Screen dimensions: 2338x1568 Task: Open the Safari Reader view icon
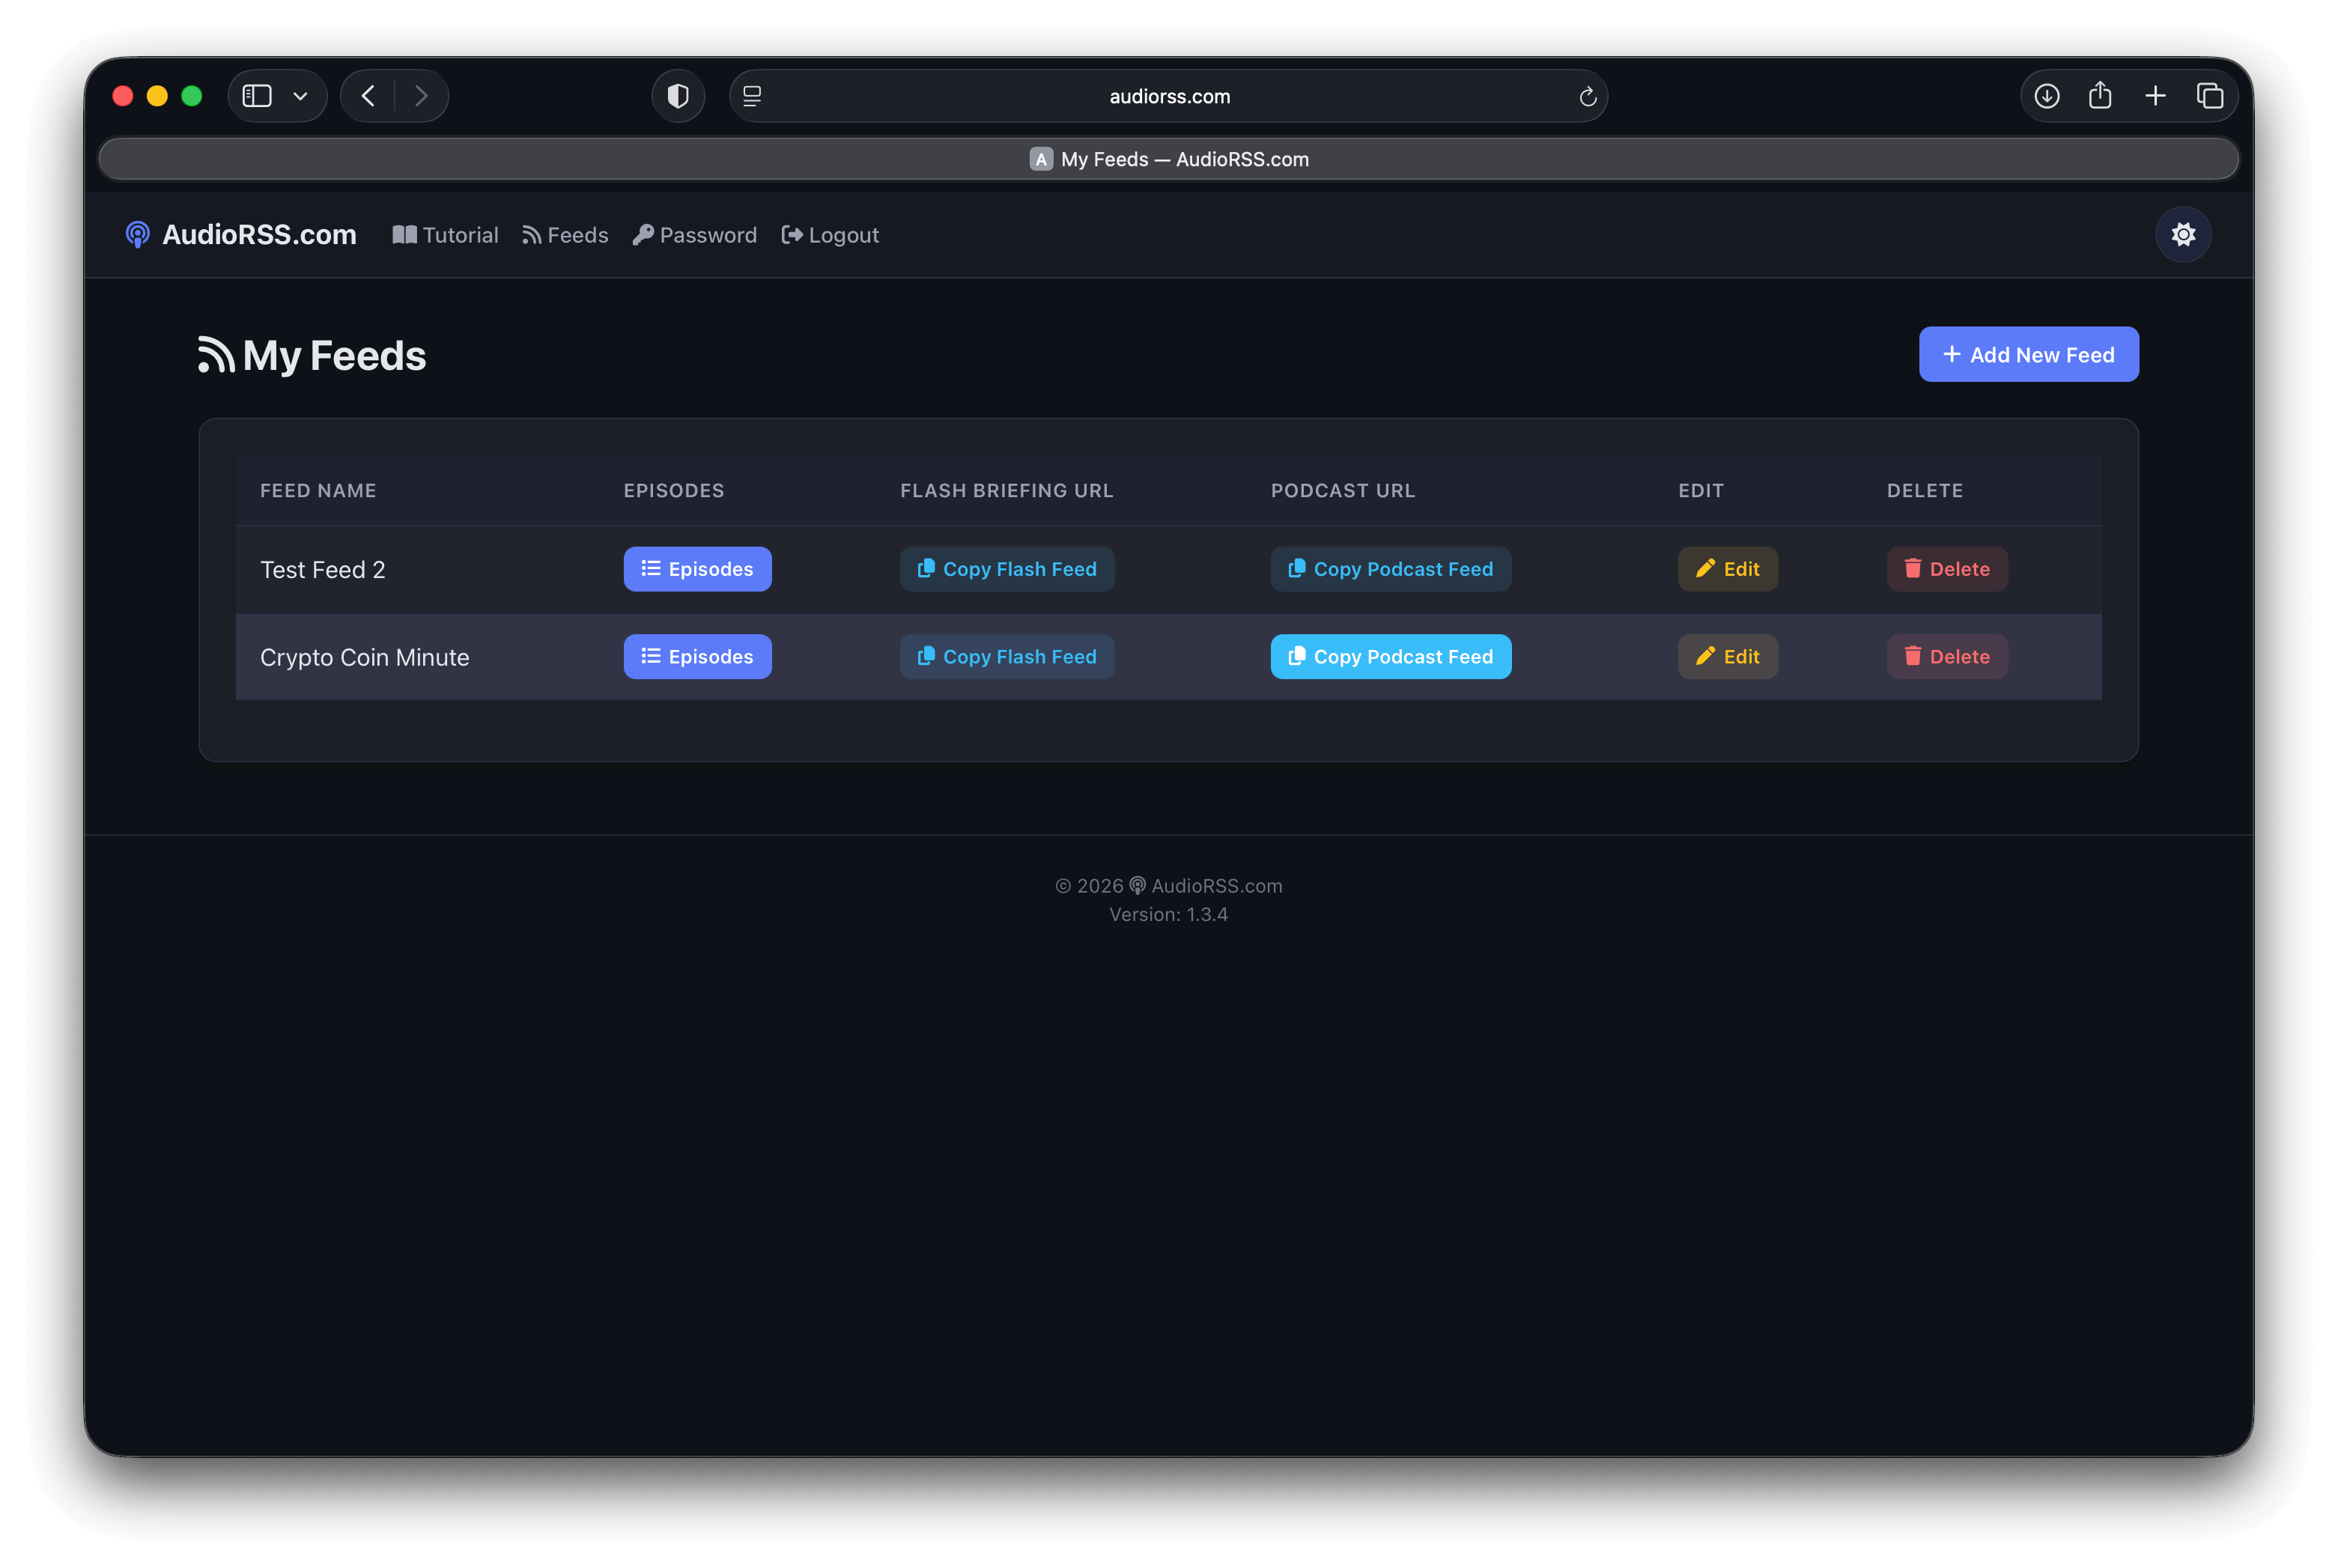click(751, 95)
